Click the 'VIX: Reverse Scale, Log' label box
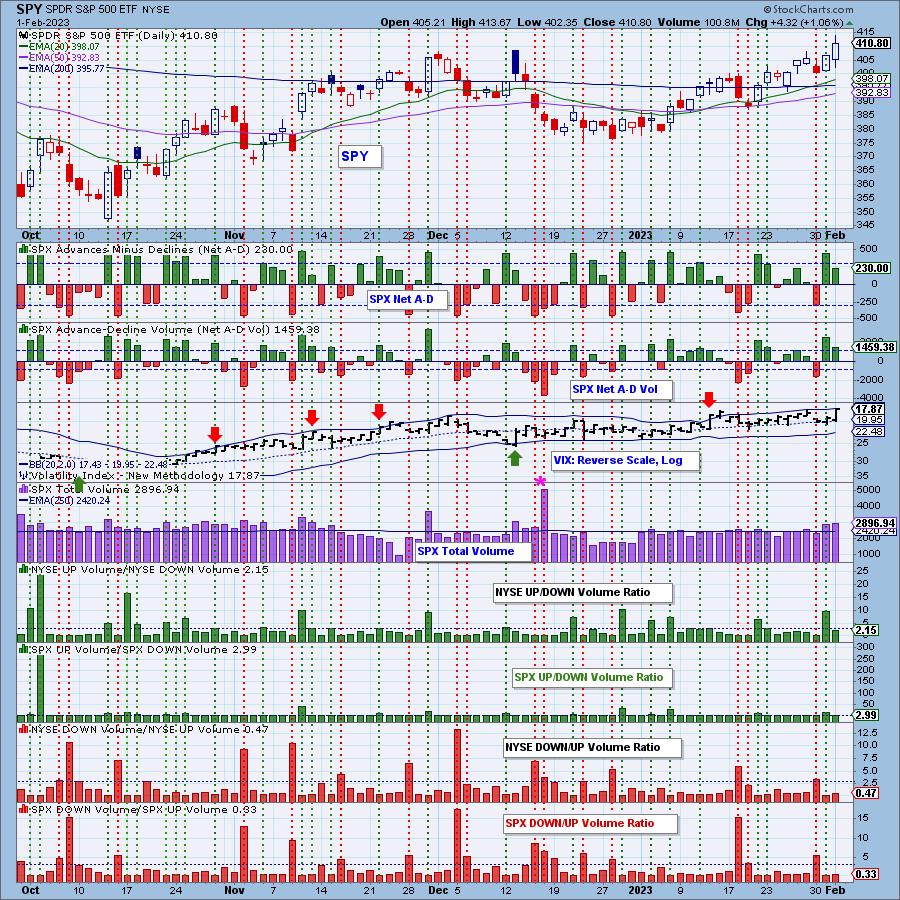Viewport: 900px width, 900px height. 625,460
